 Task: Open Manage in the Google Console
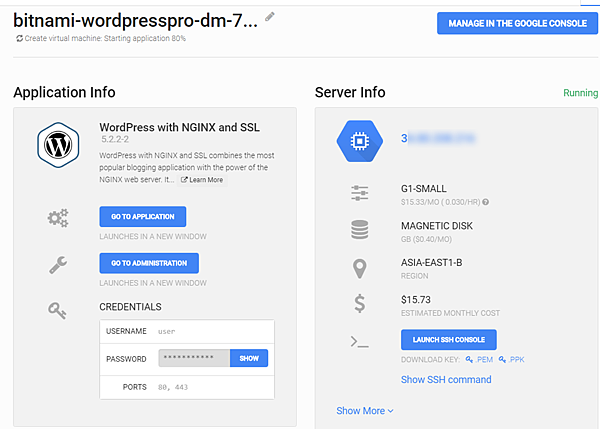click(517, 23)
